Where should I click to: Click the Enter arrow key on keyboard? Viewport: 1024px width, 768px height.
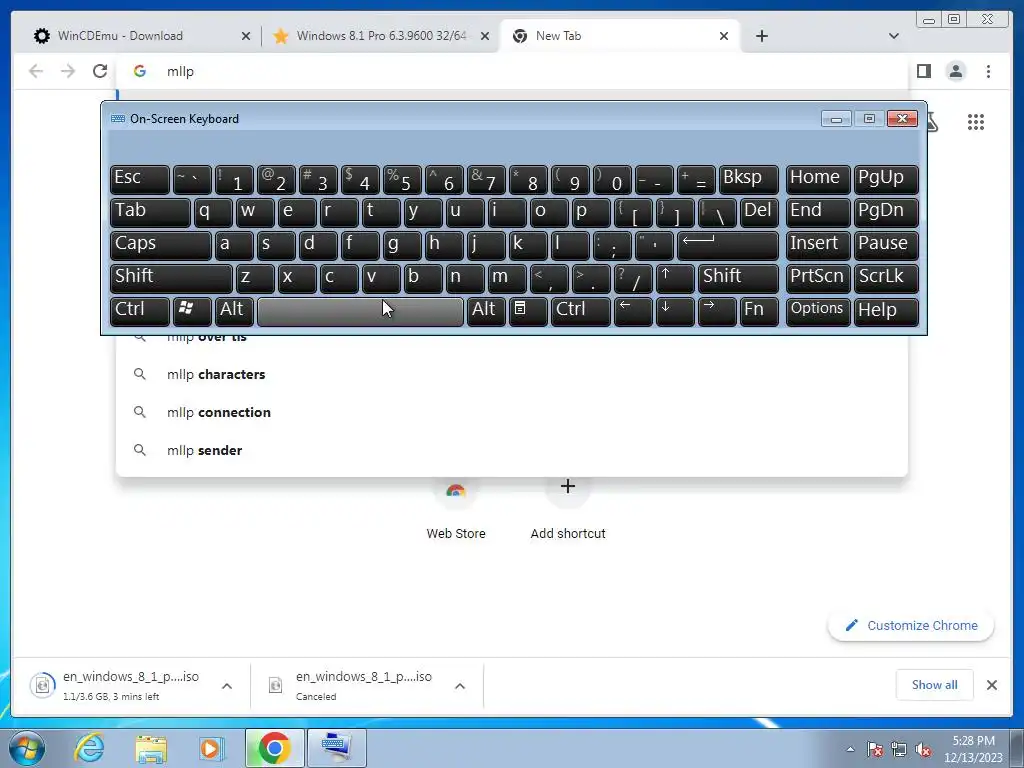coord(728,245)
